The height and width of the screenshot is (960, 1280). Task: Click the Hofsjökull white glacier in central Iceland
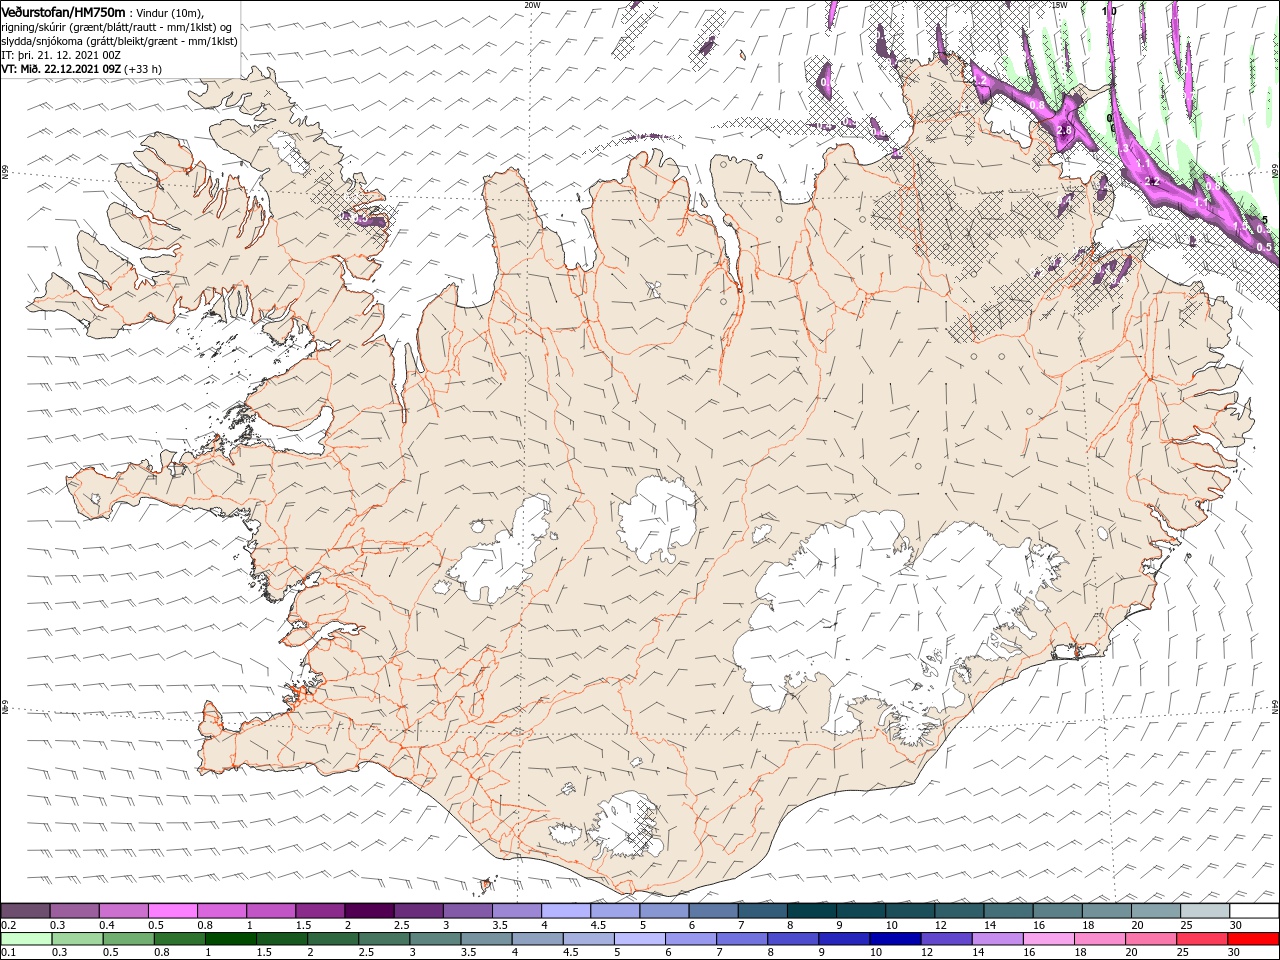pyautogui.click(x=657, y=518)
